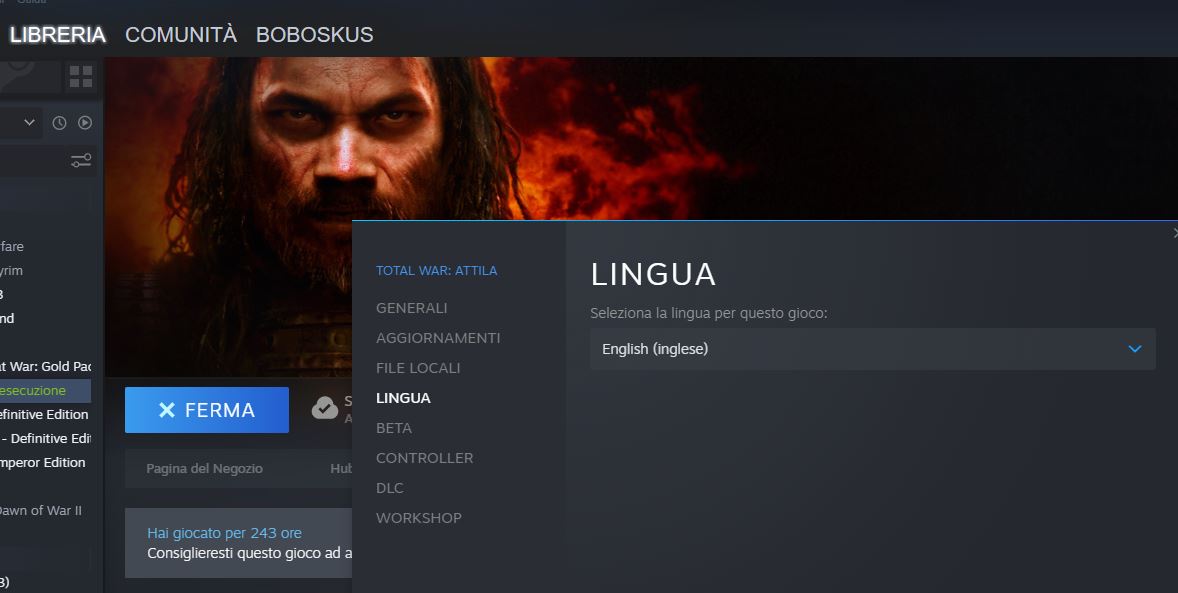Click the blue arrow of language selector

click(x=1134, y=349)
